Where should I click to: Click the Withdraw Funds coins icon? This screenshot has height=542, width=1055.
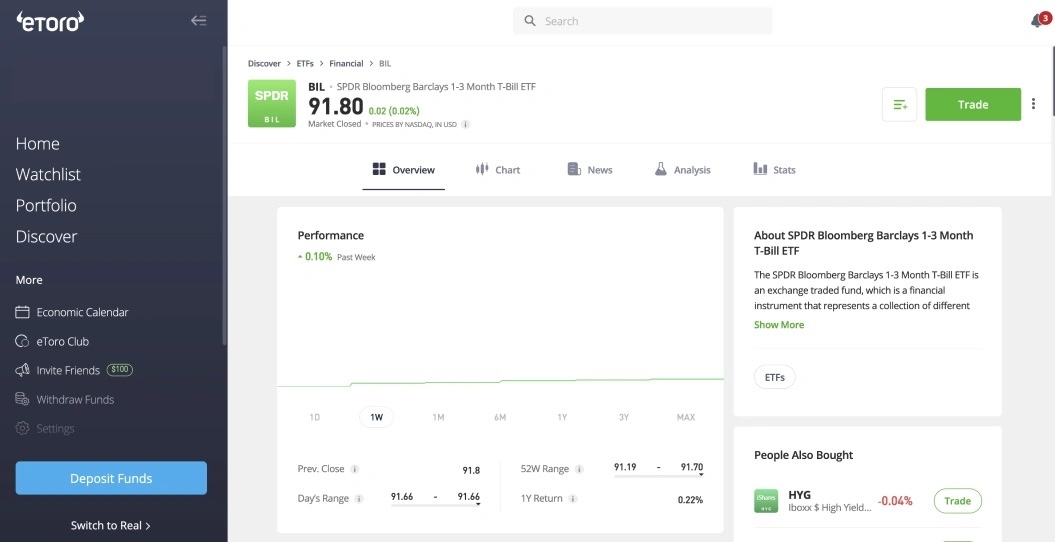(x=22, y=399)
